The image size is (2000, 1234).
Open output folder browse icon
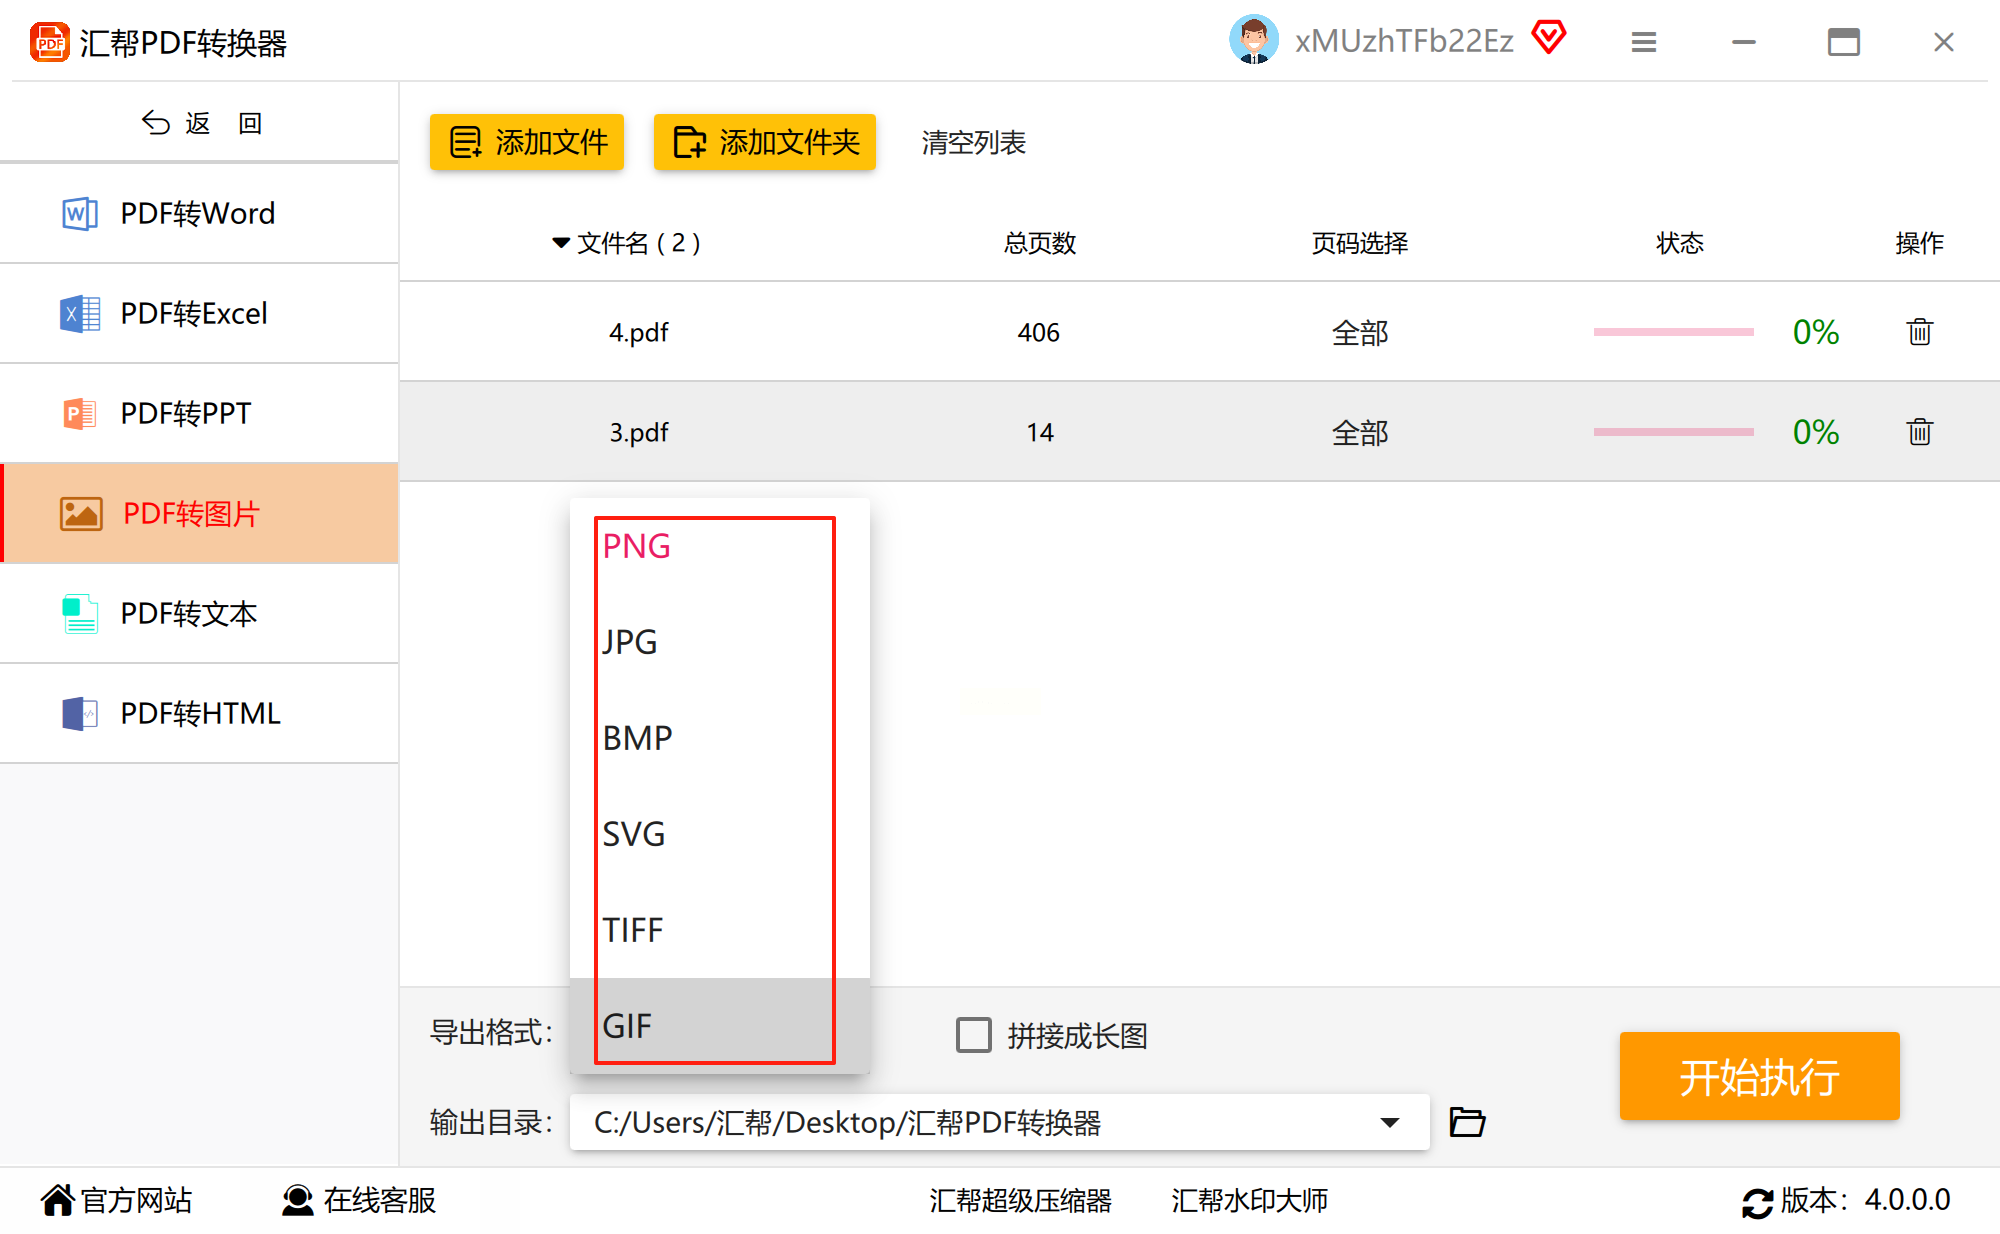click(x=1467, y=1122)
